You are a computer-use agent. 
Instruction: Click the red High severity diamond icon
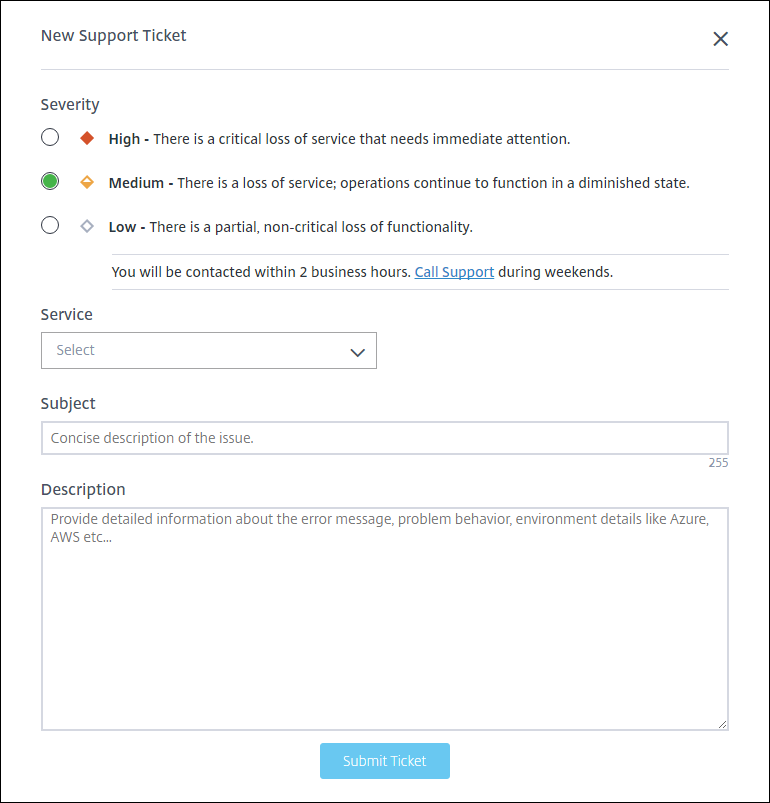pos(87,138)
